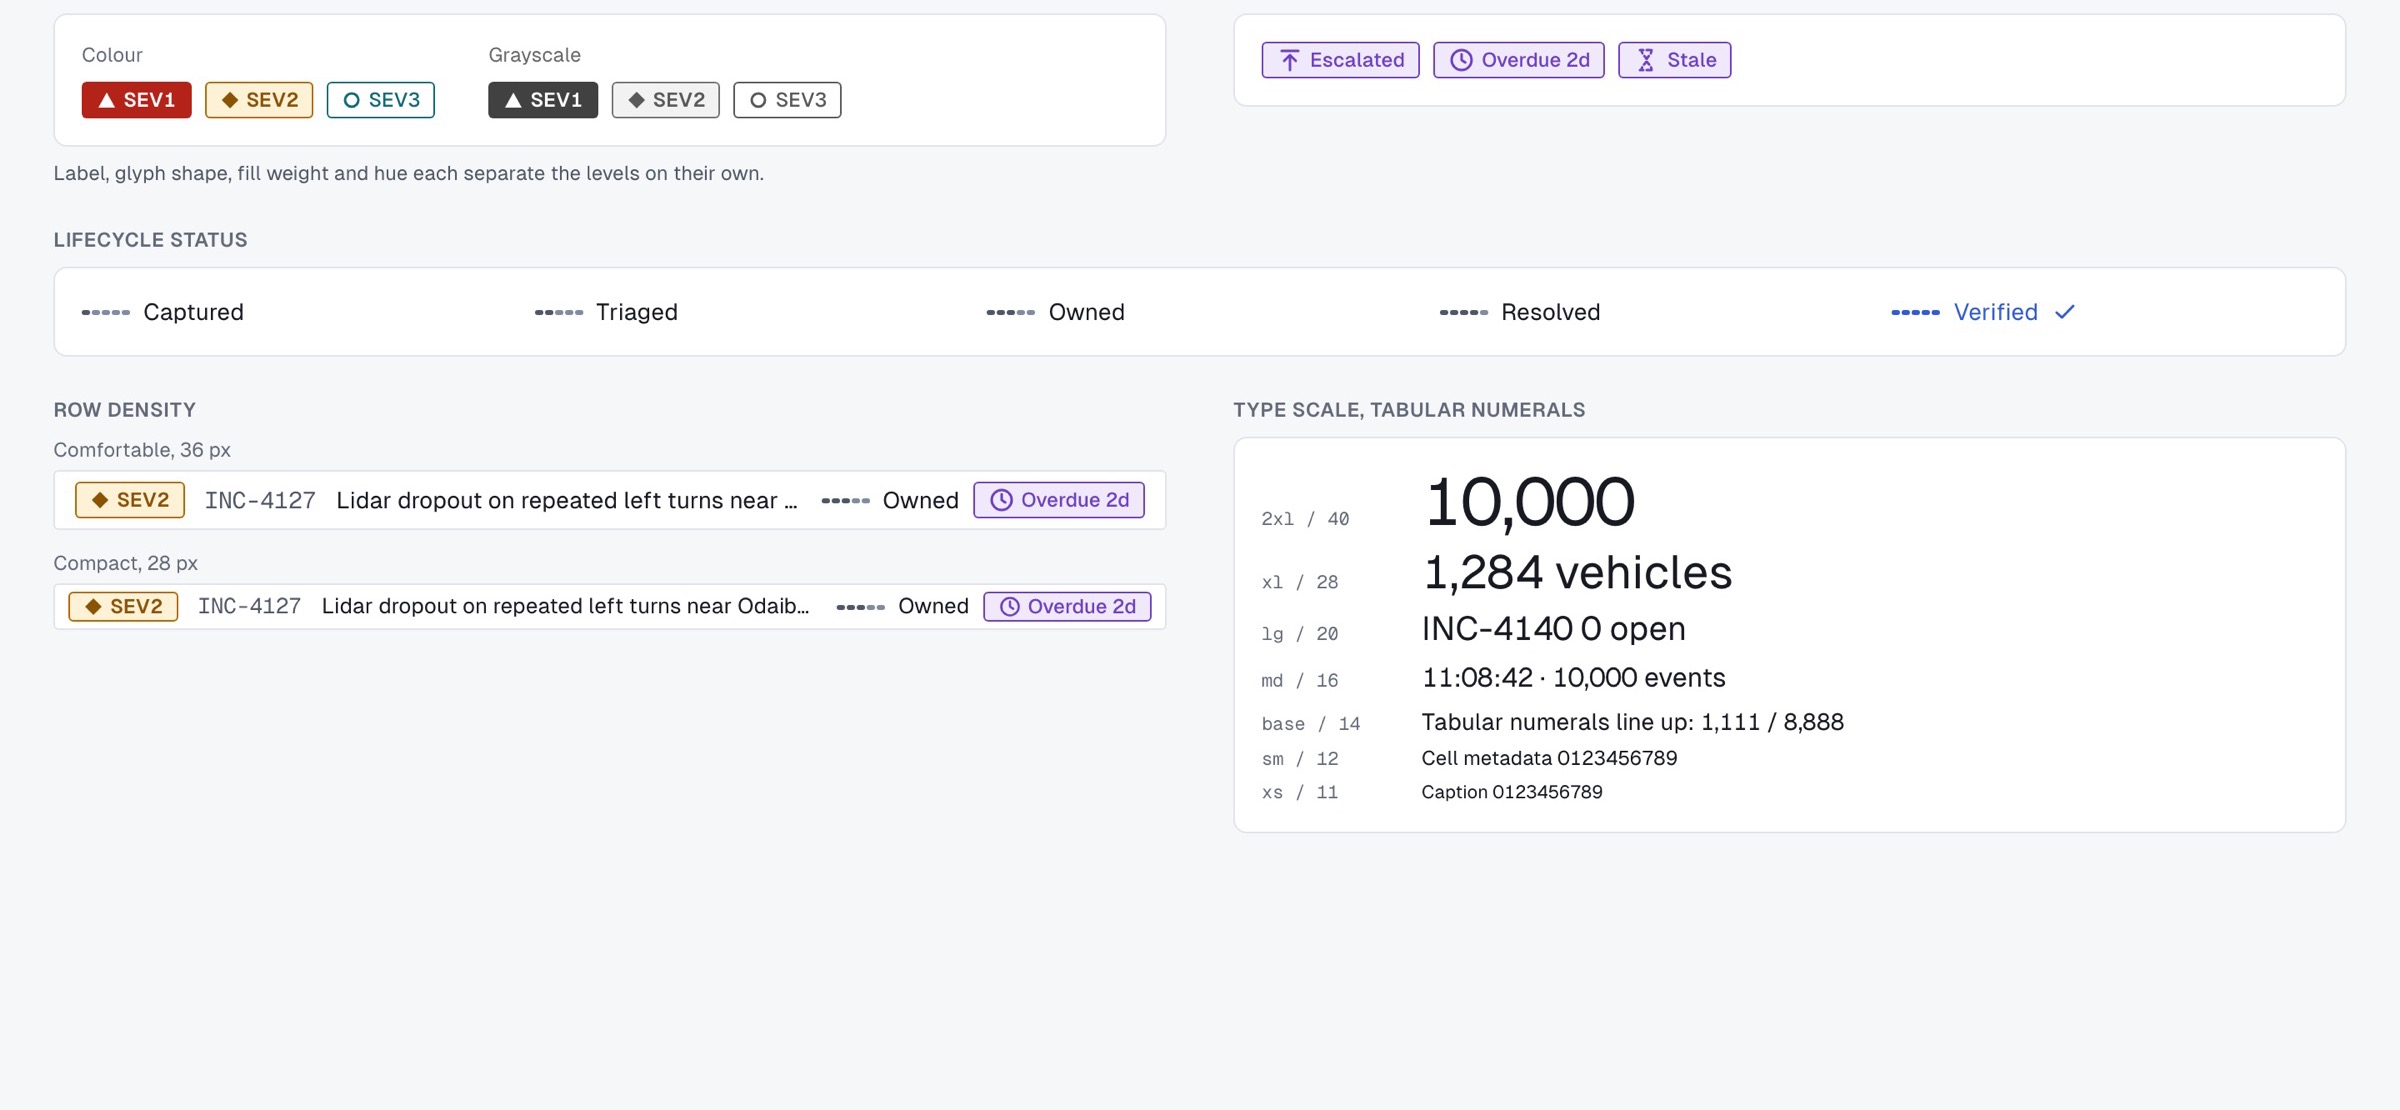Click the grayscale SEV2 badge
2400x1110 pixels.
coord(666,100)
